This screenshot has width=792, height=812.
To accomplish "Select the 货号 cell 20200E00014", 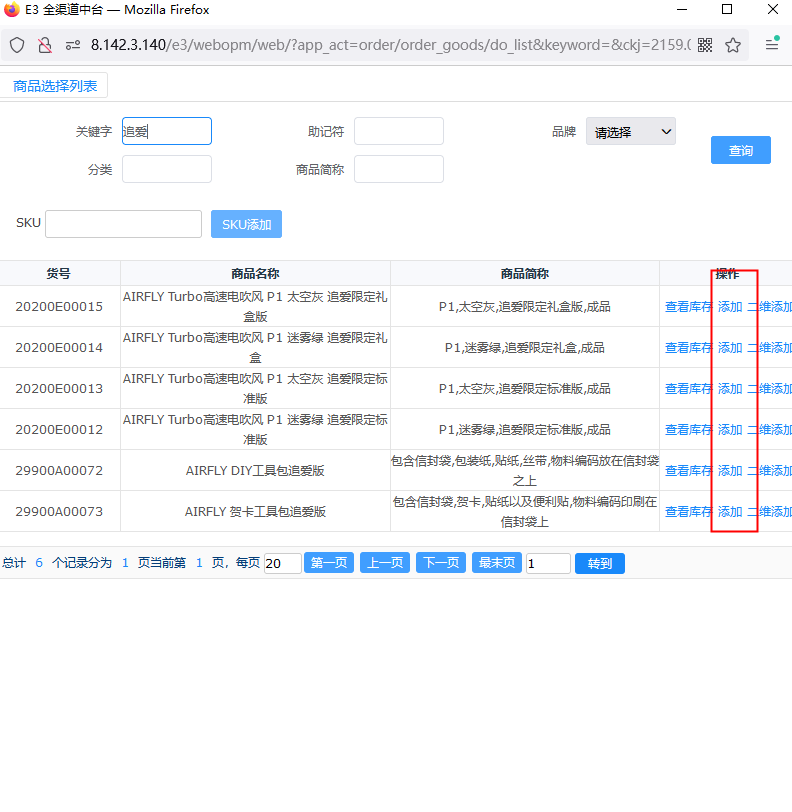I will tap(59, 347).
